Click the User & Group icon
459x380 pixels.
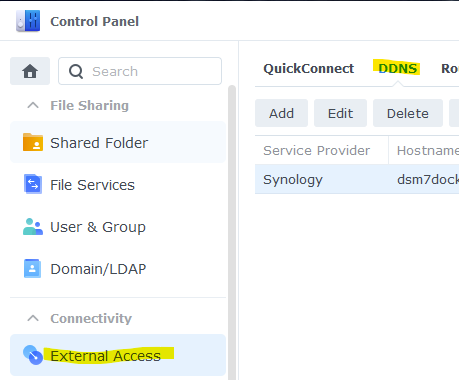click(33, 227)
